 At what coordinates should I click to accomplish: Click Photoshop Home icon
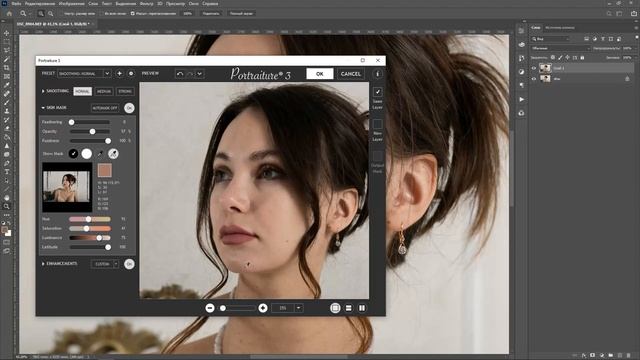[x=9, y=13]
